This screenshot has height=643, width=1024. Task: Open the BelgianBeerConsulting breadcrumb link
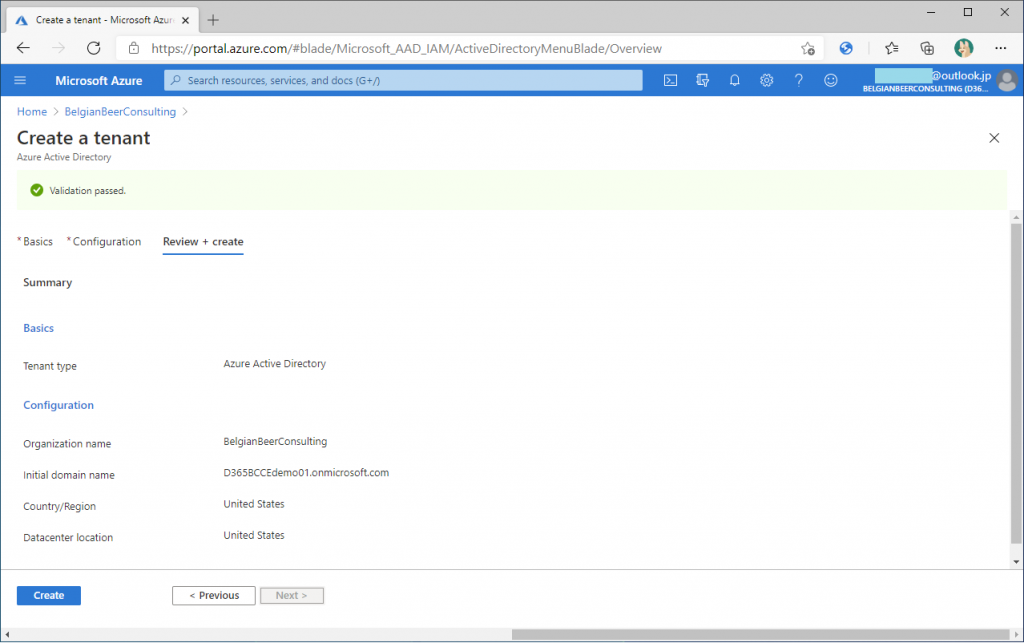point(120,112)
